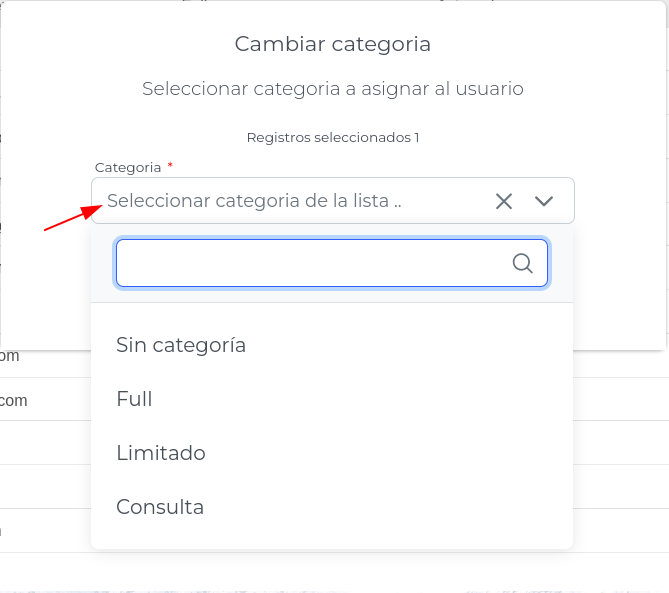Click the "Categoria" field label
The image size is (669, 593).
[x=127, y=167]
